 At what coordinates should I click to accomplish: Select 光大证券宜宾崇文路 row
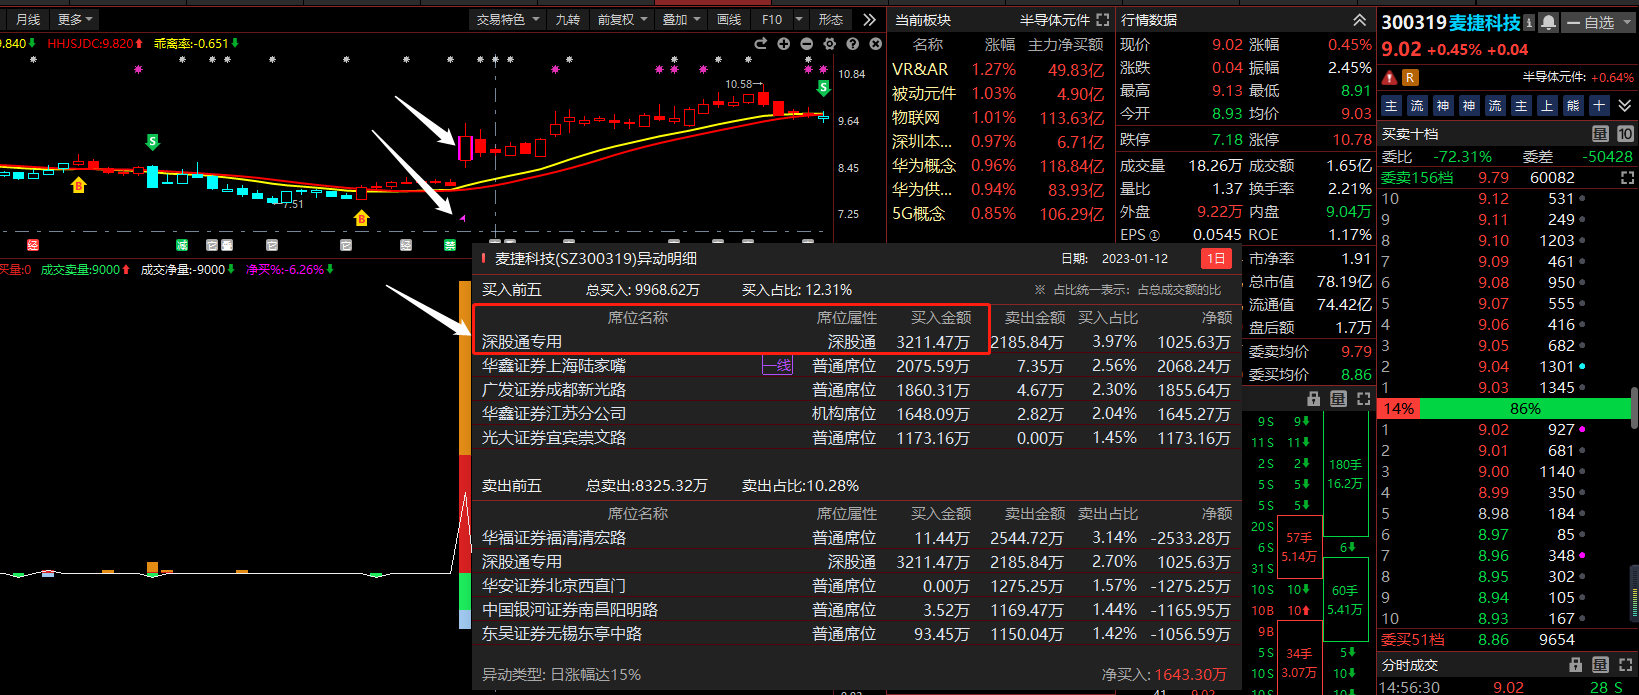tap(856, 438)
